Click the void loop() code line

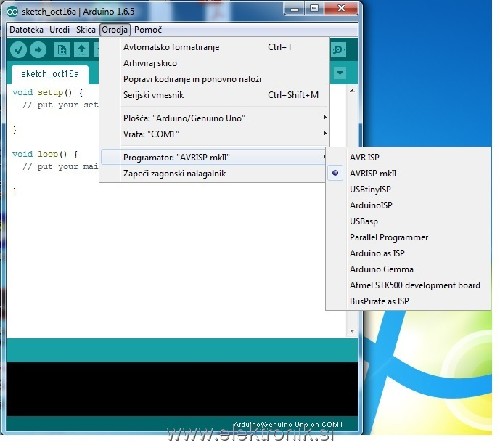pos(45,154)
